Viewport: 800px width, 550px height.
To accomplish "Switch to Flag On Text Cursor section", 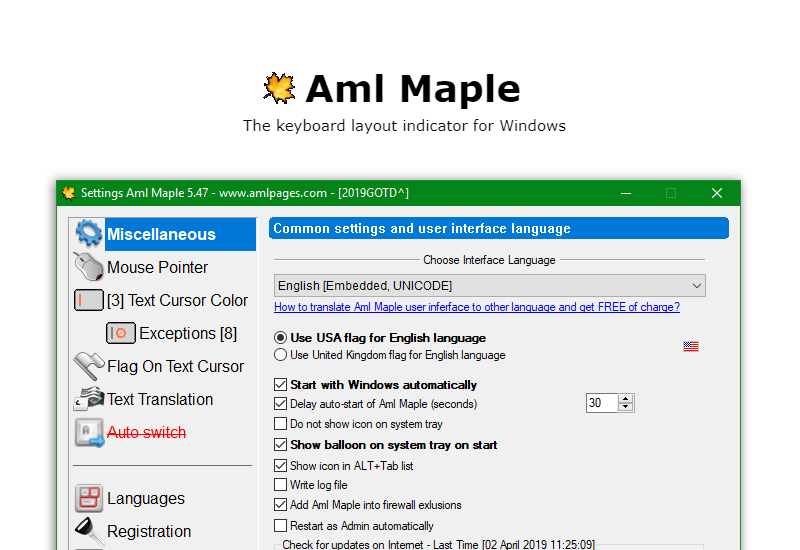I will pyautogui.click(x=176, y=366).
